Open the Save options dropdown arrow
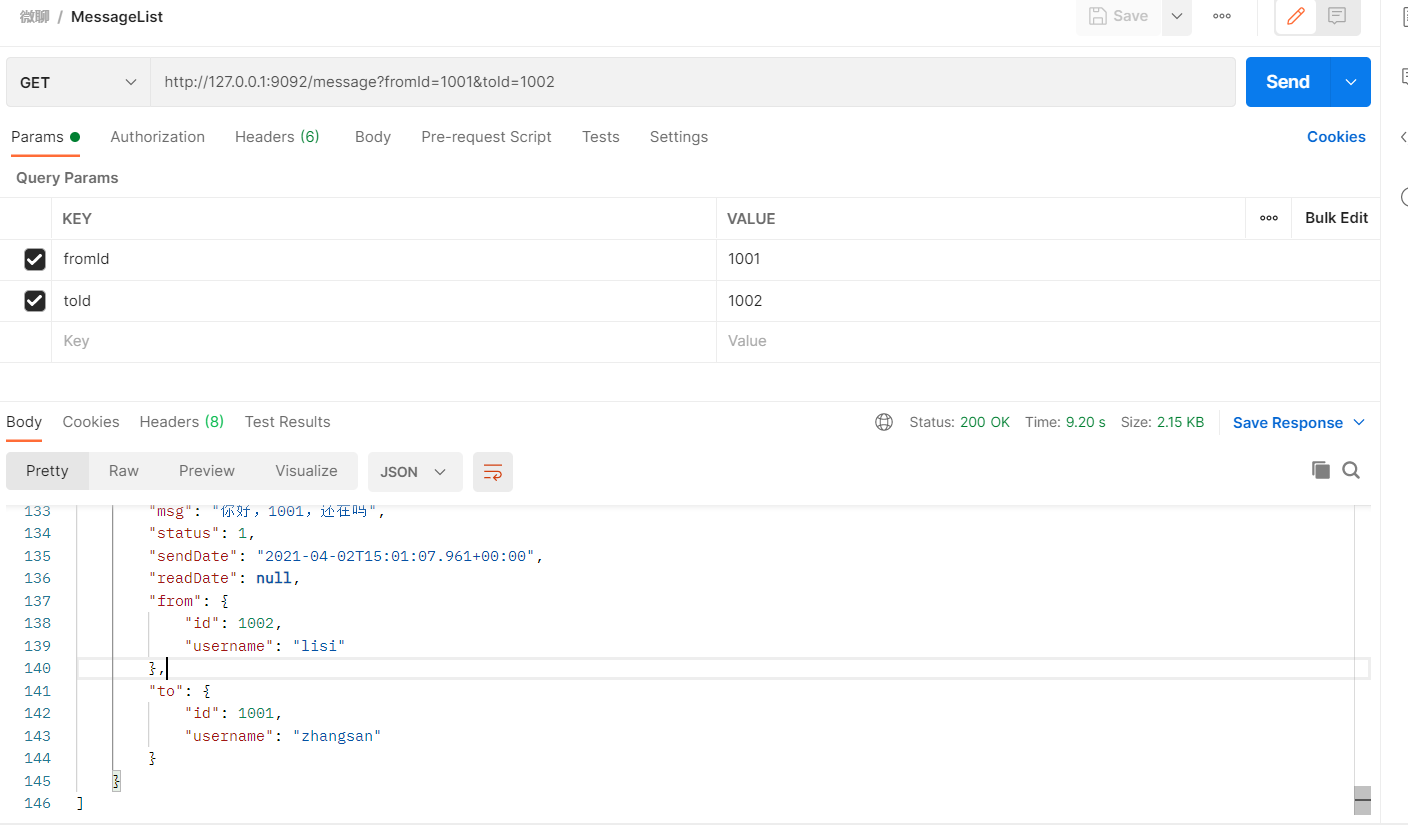This screenshot has width=1408, height=826. (1176, 16)
